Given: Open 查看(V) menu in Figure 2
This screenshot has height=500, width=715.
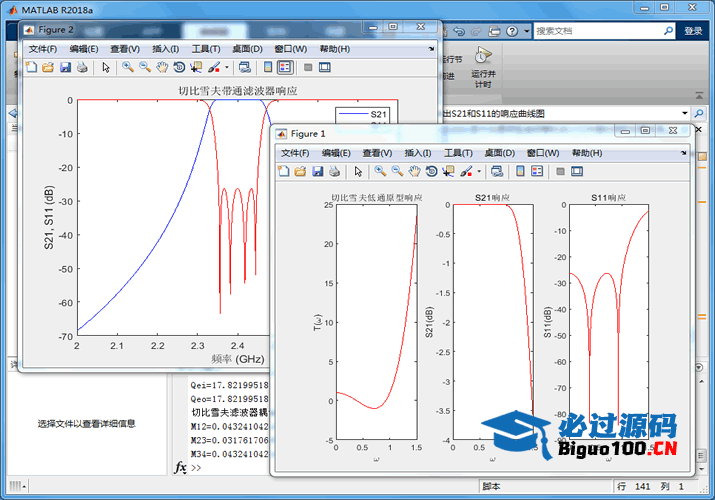Looking at the screenshot, I should [x=125, y=49].
